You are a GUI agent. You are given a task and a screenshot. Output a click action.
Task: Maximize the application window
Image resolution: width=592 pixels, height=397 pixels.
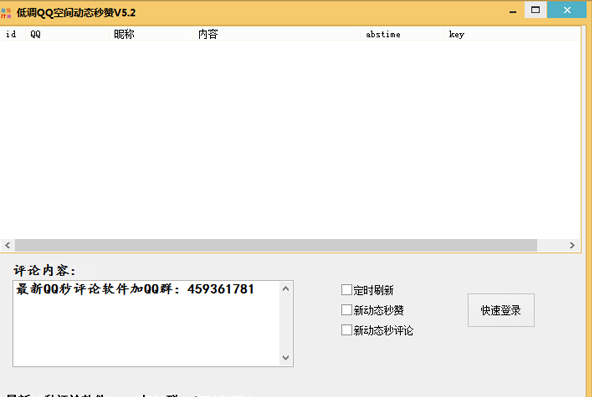click(x=535, y=10)
